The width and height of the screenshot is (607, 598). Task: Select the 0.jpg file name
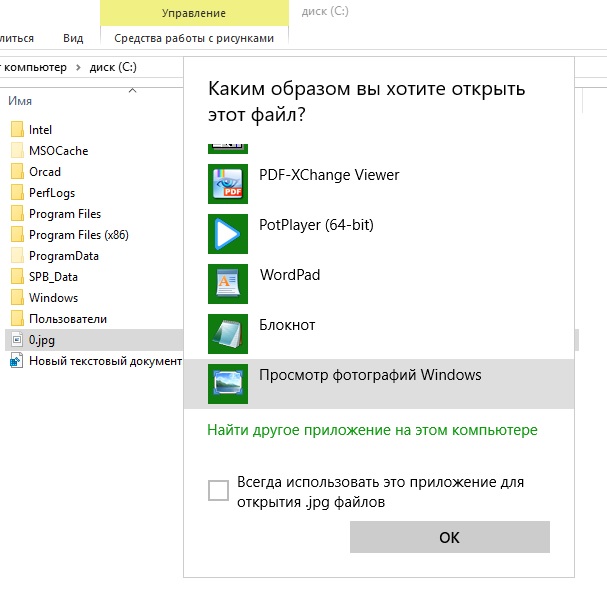(41, 340)
